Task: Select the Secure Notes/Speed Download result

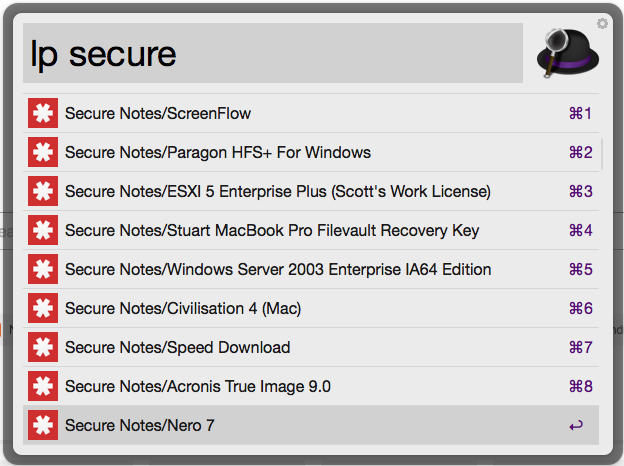Action: (x=178, y=348)
